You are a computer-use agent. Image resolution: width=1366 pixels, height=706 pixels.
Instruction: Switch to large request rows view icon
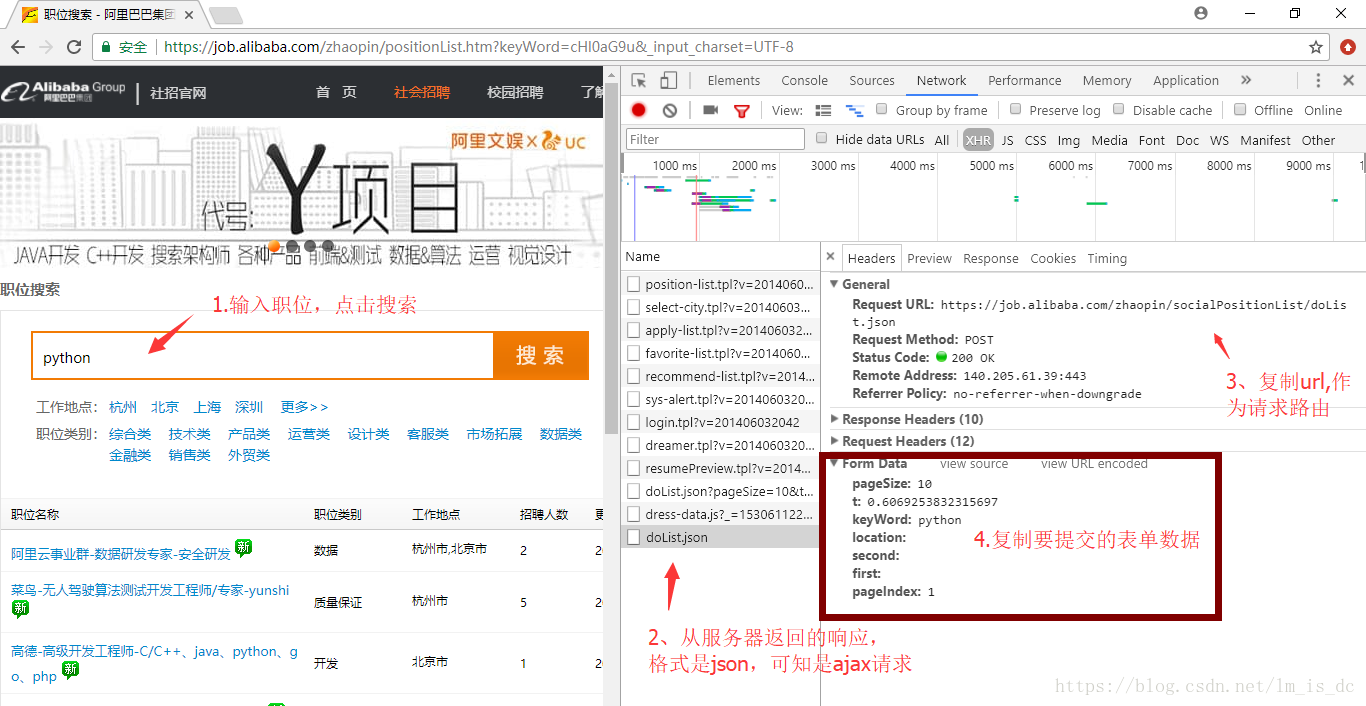tap(824, 110)
